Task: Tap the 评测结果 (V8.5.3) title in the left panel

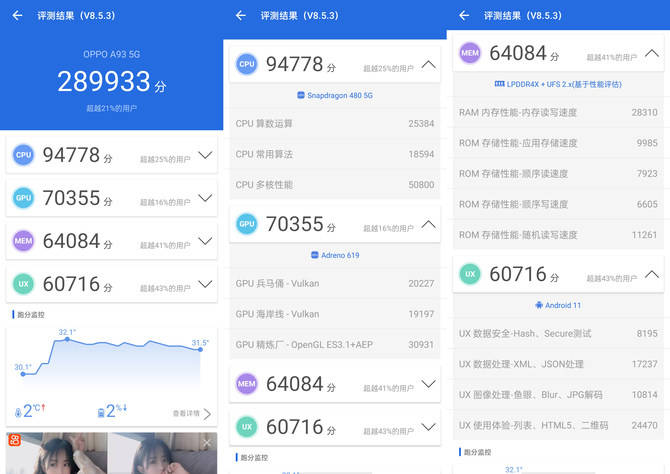Action: point(76,16)
